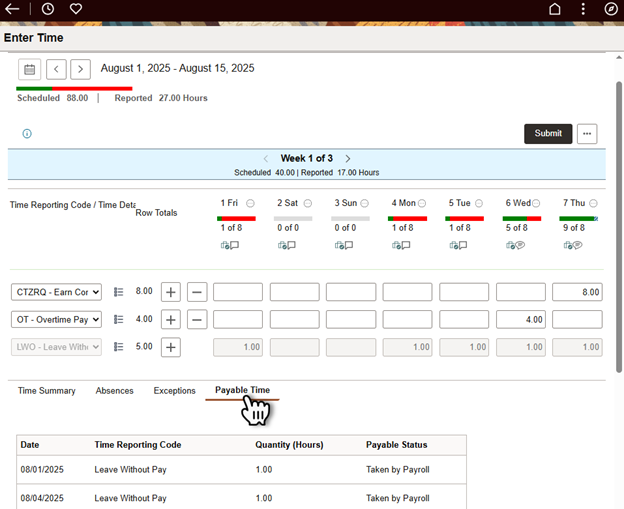Image resolution: width=624 pixels, height=509 pixels.
Task: Open comment bubble icon under 7 Thu
Action: (x=577, y=245)
